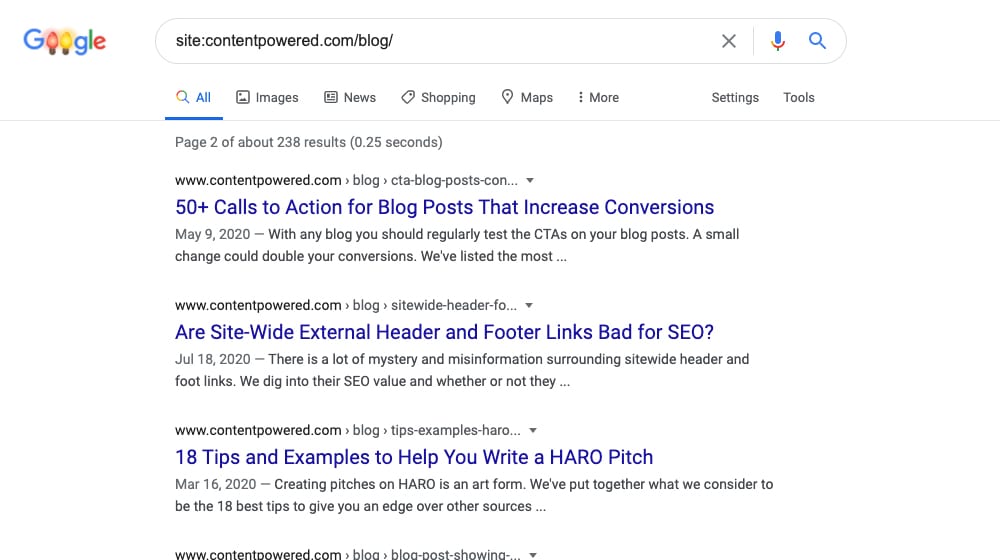1000x560 pixels.
Task: Open search Tools
Action: click(x=799, y=97)
